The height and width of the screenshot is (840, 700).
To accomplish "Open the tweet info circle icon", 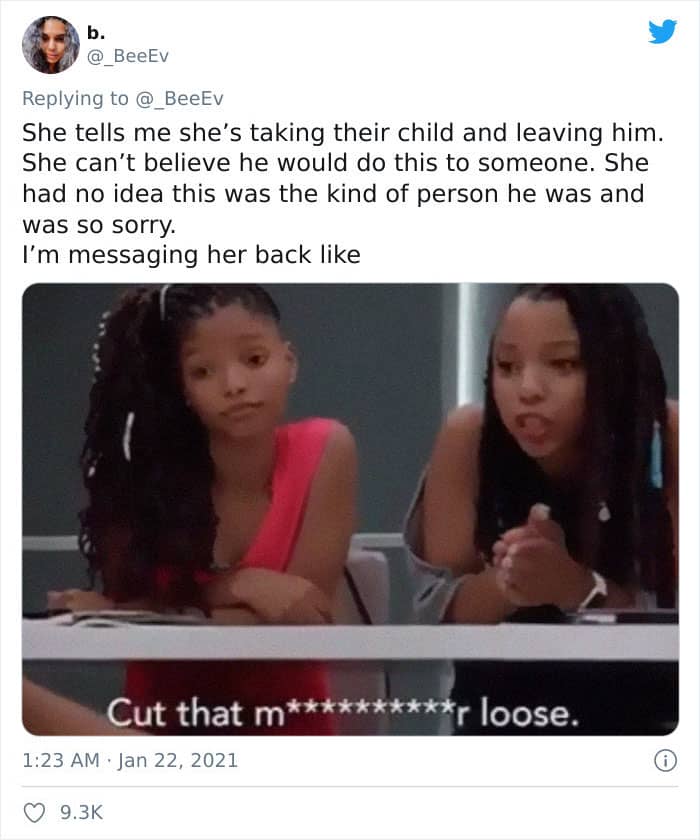I will pos(666,760).
